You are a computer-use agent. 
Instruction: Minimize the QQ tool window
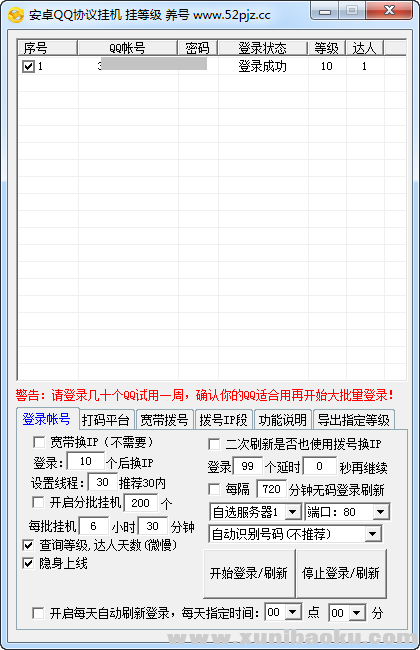pyautogui.click(x=325, y=11)
